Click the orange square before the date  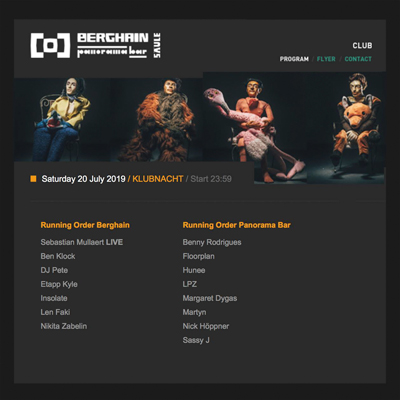coord(33,179)
